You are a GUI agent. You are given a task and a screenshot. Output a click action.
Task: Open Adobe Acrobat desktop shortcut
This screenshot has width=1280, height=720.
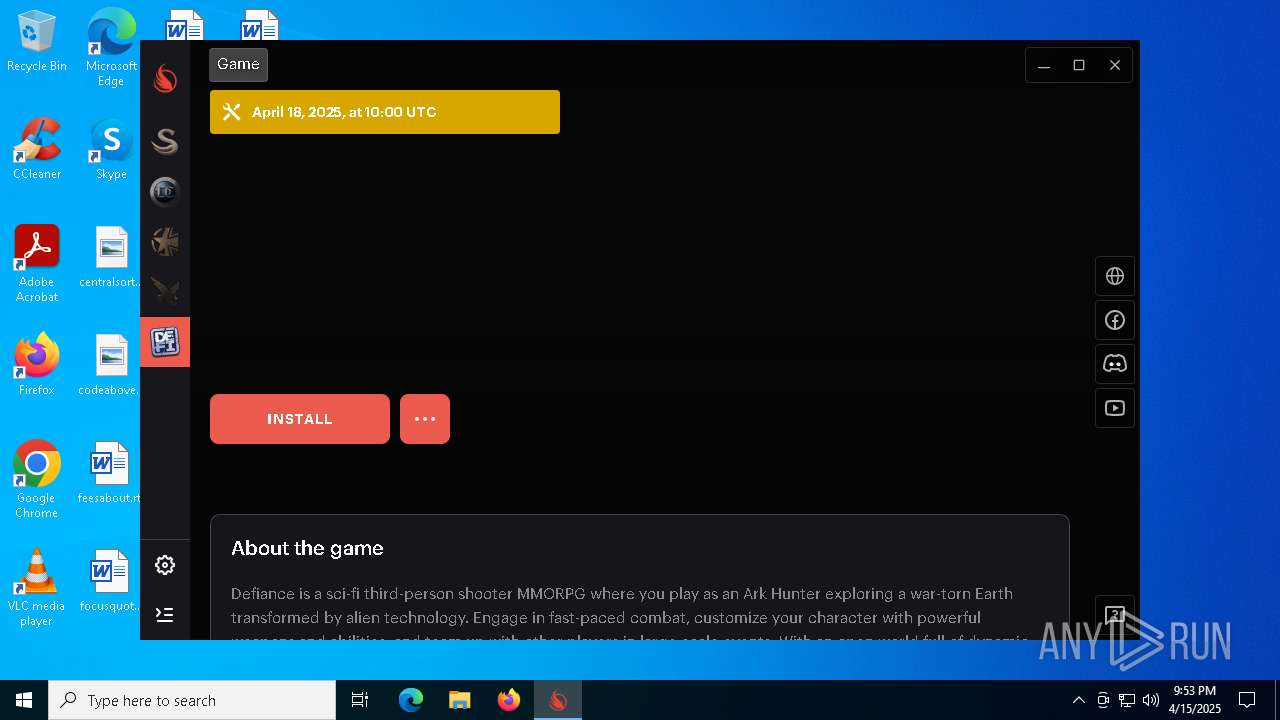coord(37,264)
